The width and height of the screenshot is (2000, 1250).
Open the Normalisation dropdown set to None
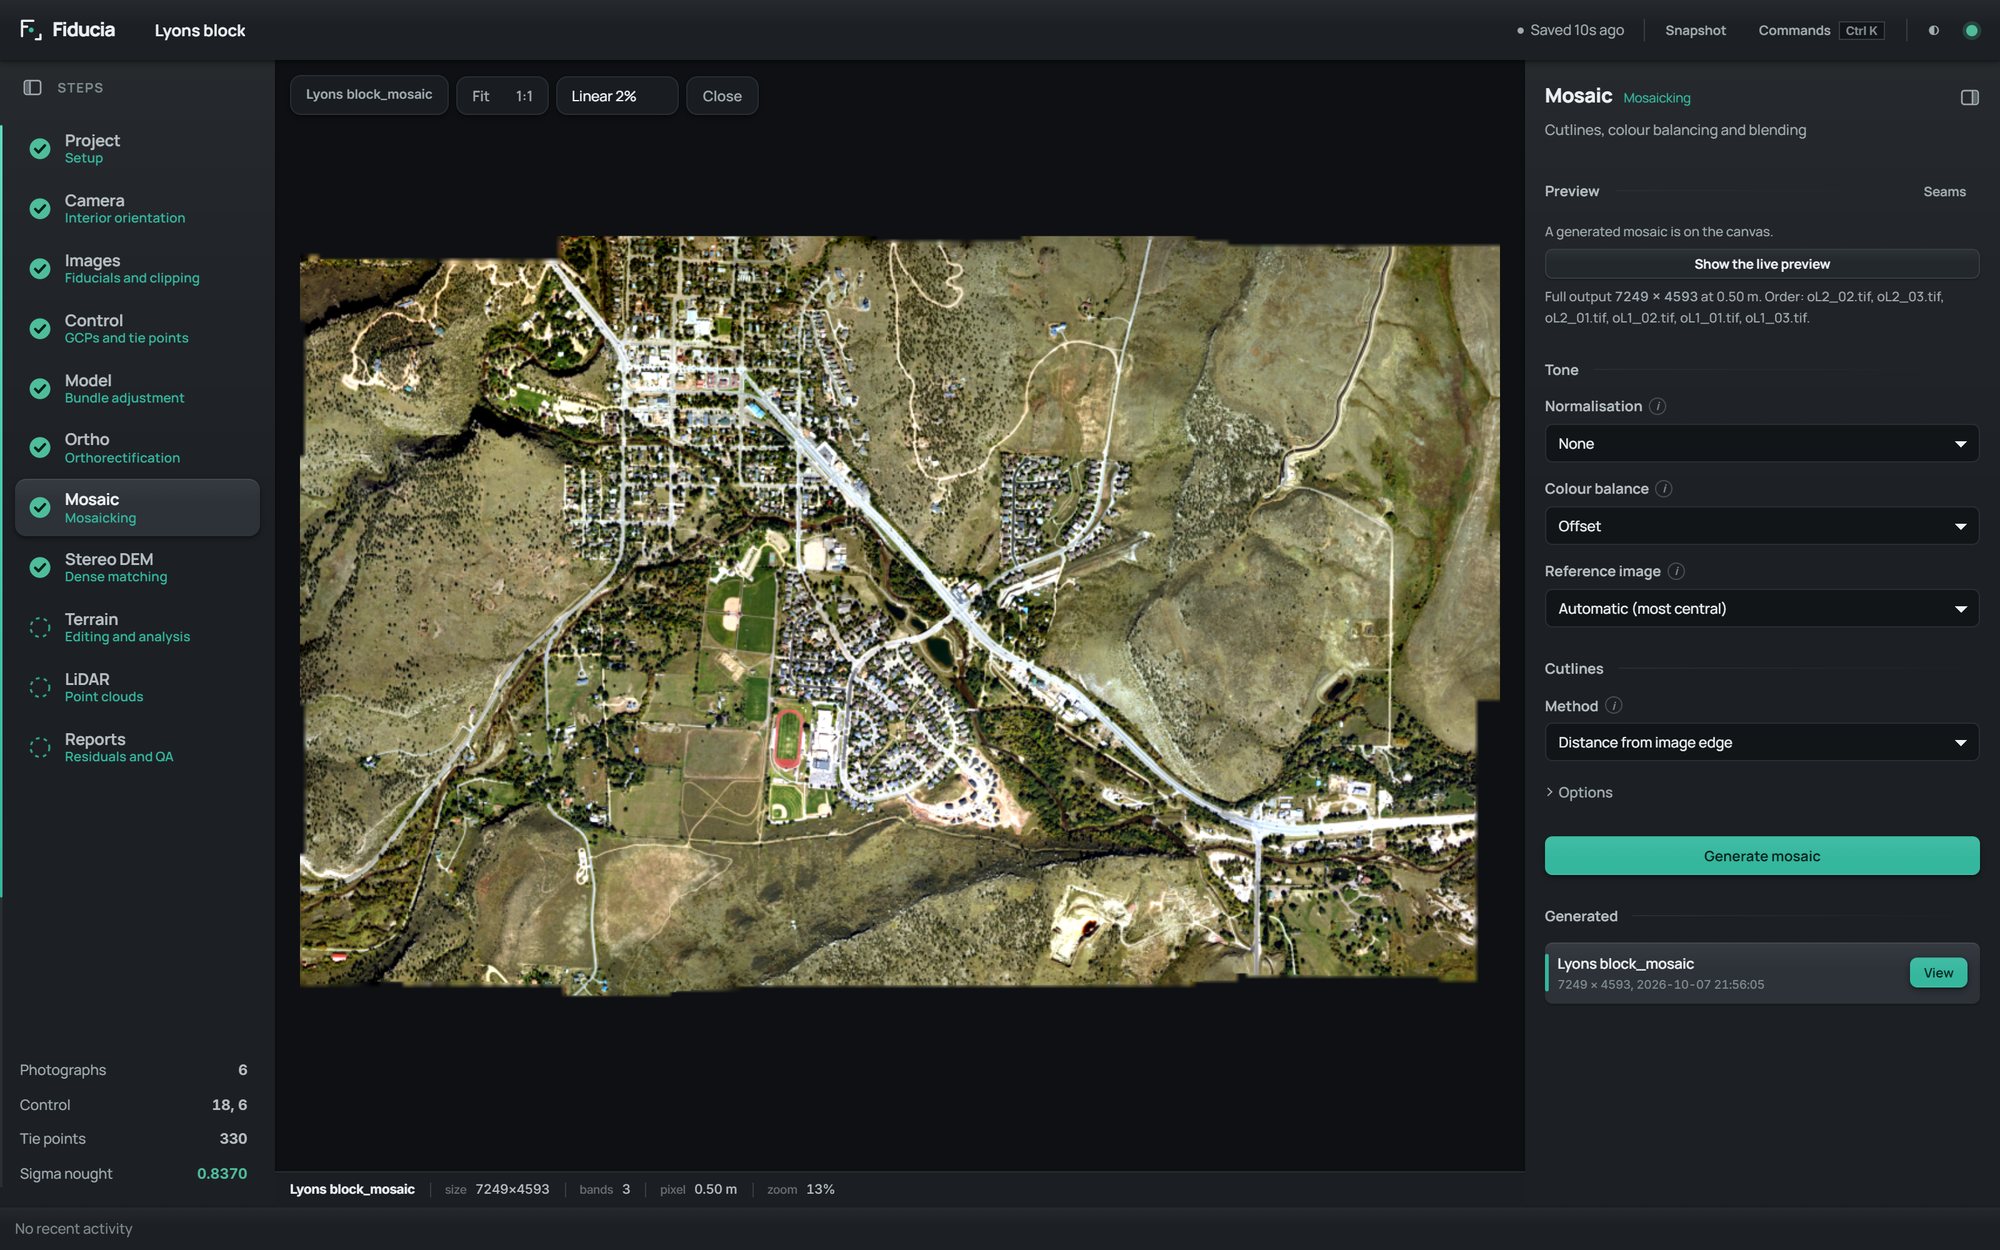pyautogui.click(x=1761, y=443)
